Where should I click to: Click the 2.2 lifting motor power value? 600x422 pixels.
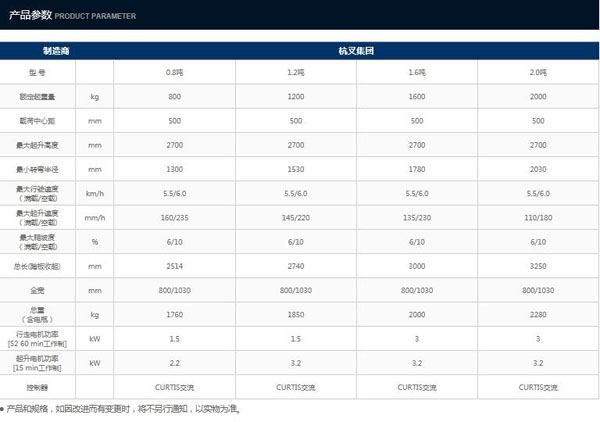click(x=174, y=362)
